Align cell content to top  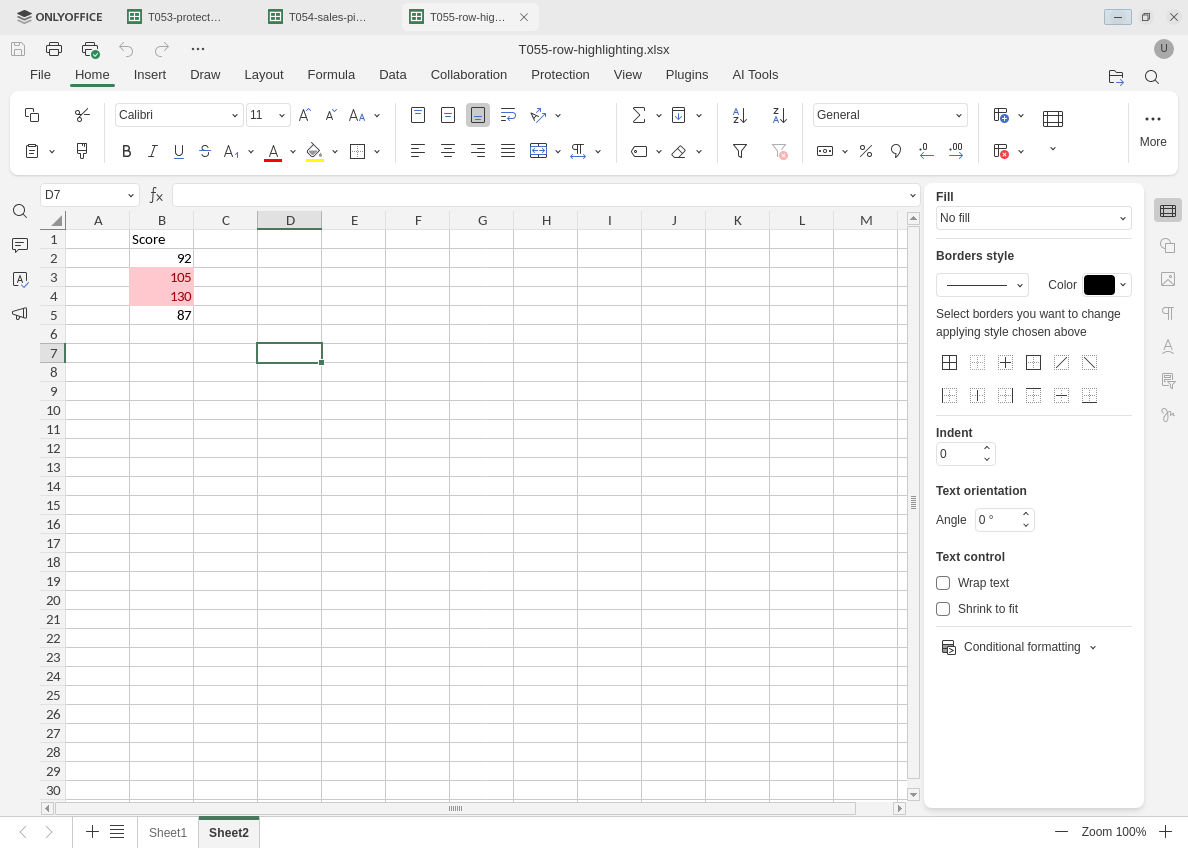[417, 115]
